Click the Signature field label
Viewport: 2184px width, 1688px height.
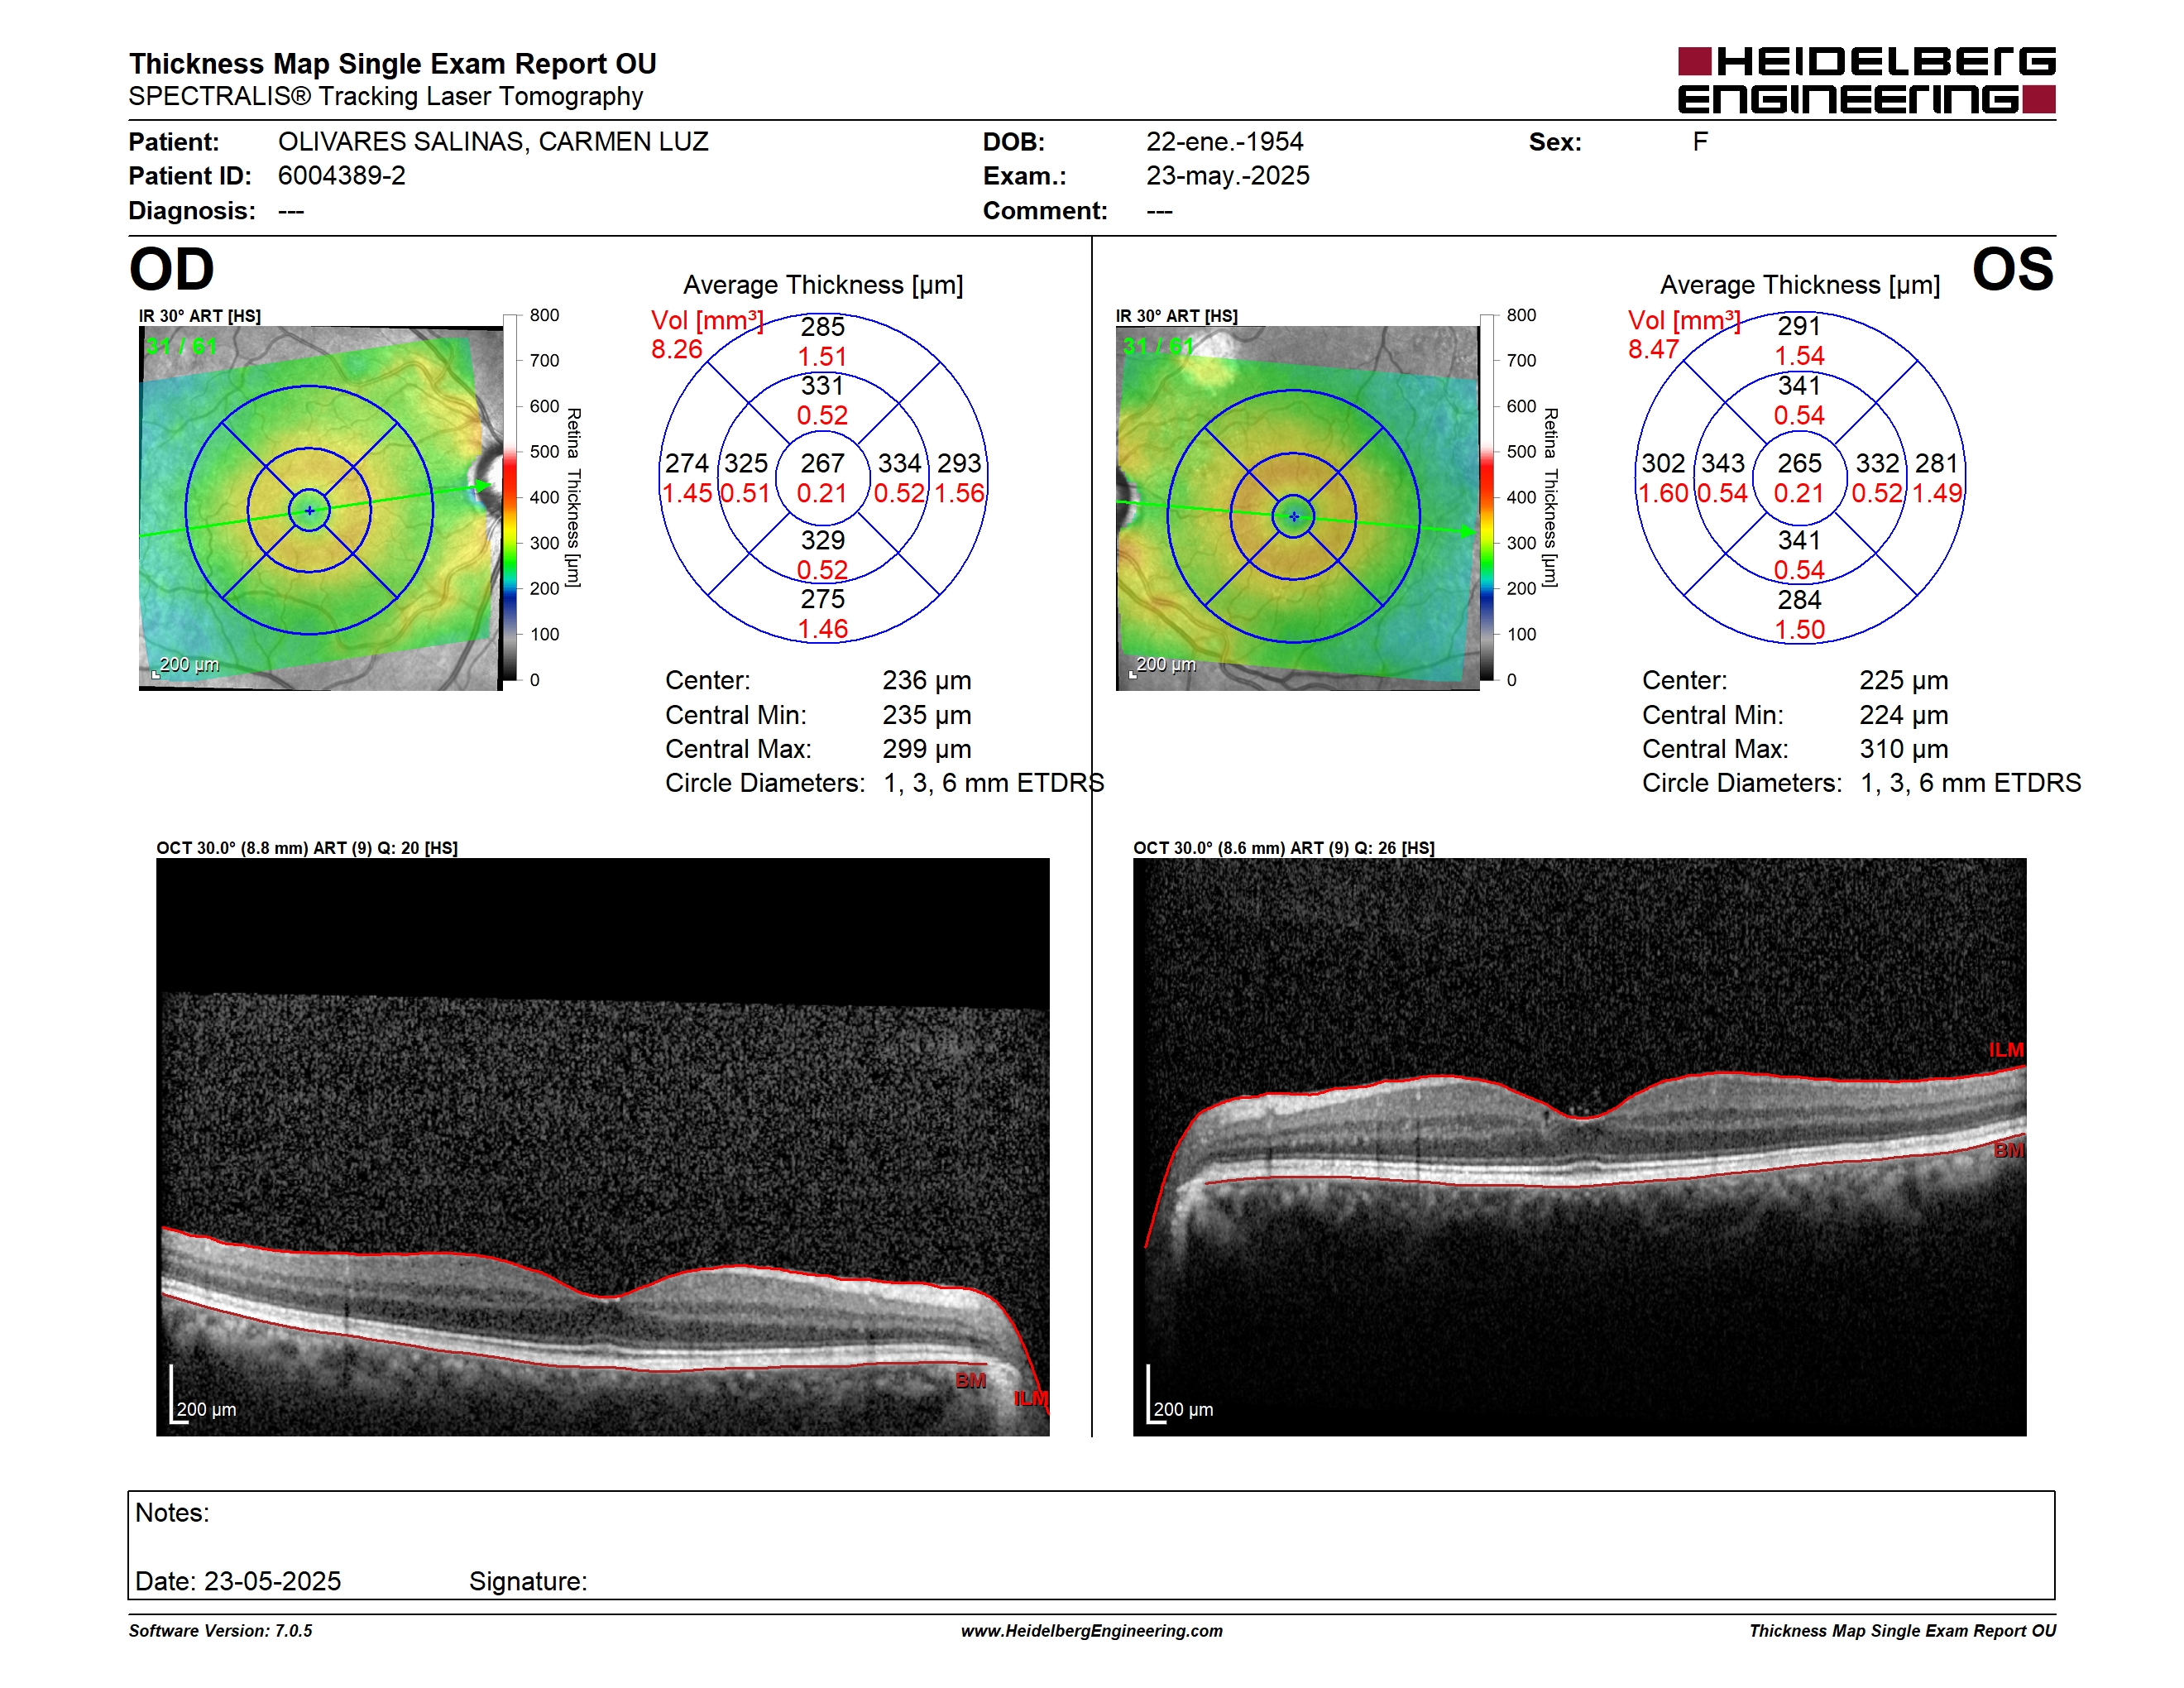(x=528, y=1581)
